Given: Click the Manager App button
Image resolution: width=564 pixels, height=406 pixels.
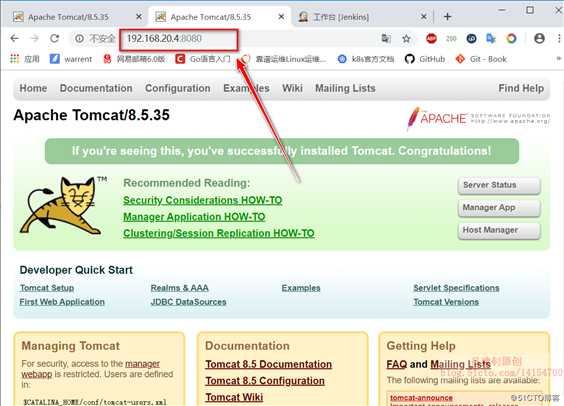Looking at the screenshot, I should point(499,208).
